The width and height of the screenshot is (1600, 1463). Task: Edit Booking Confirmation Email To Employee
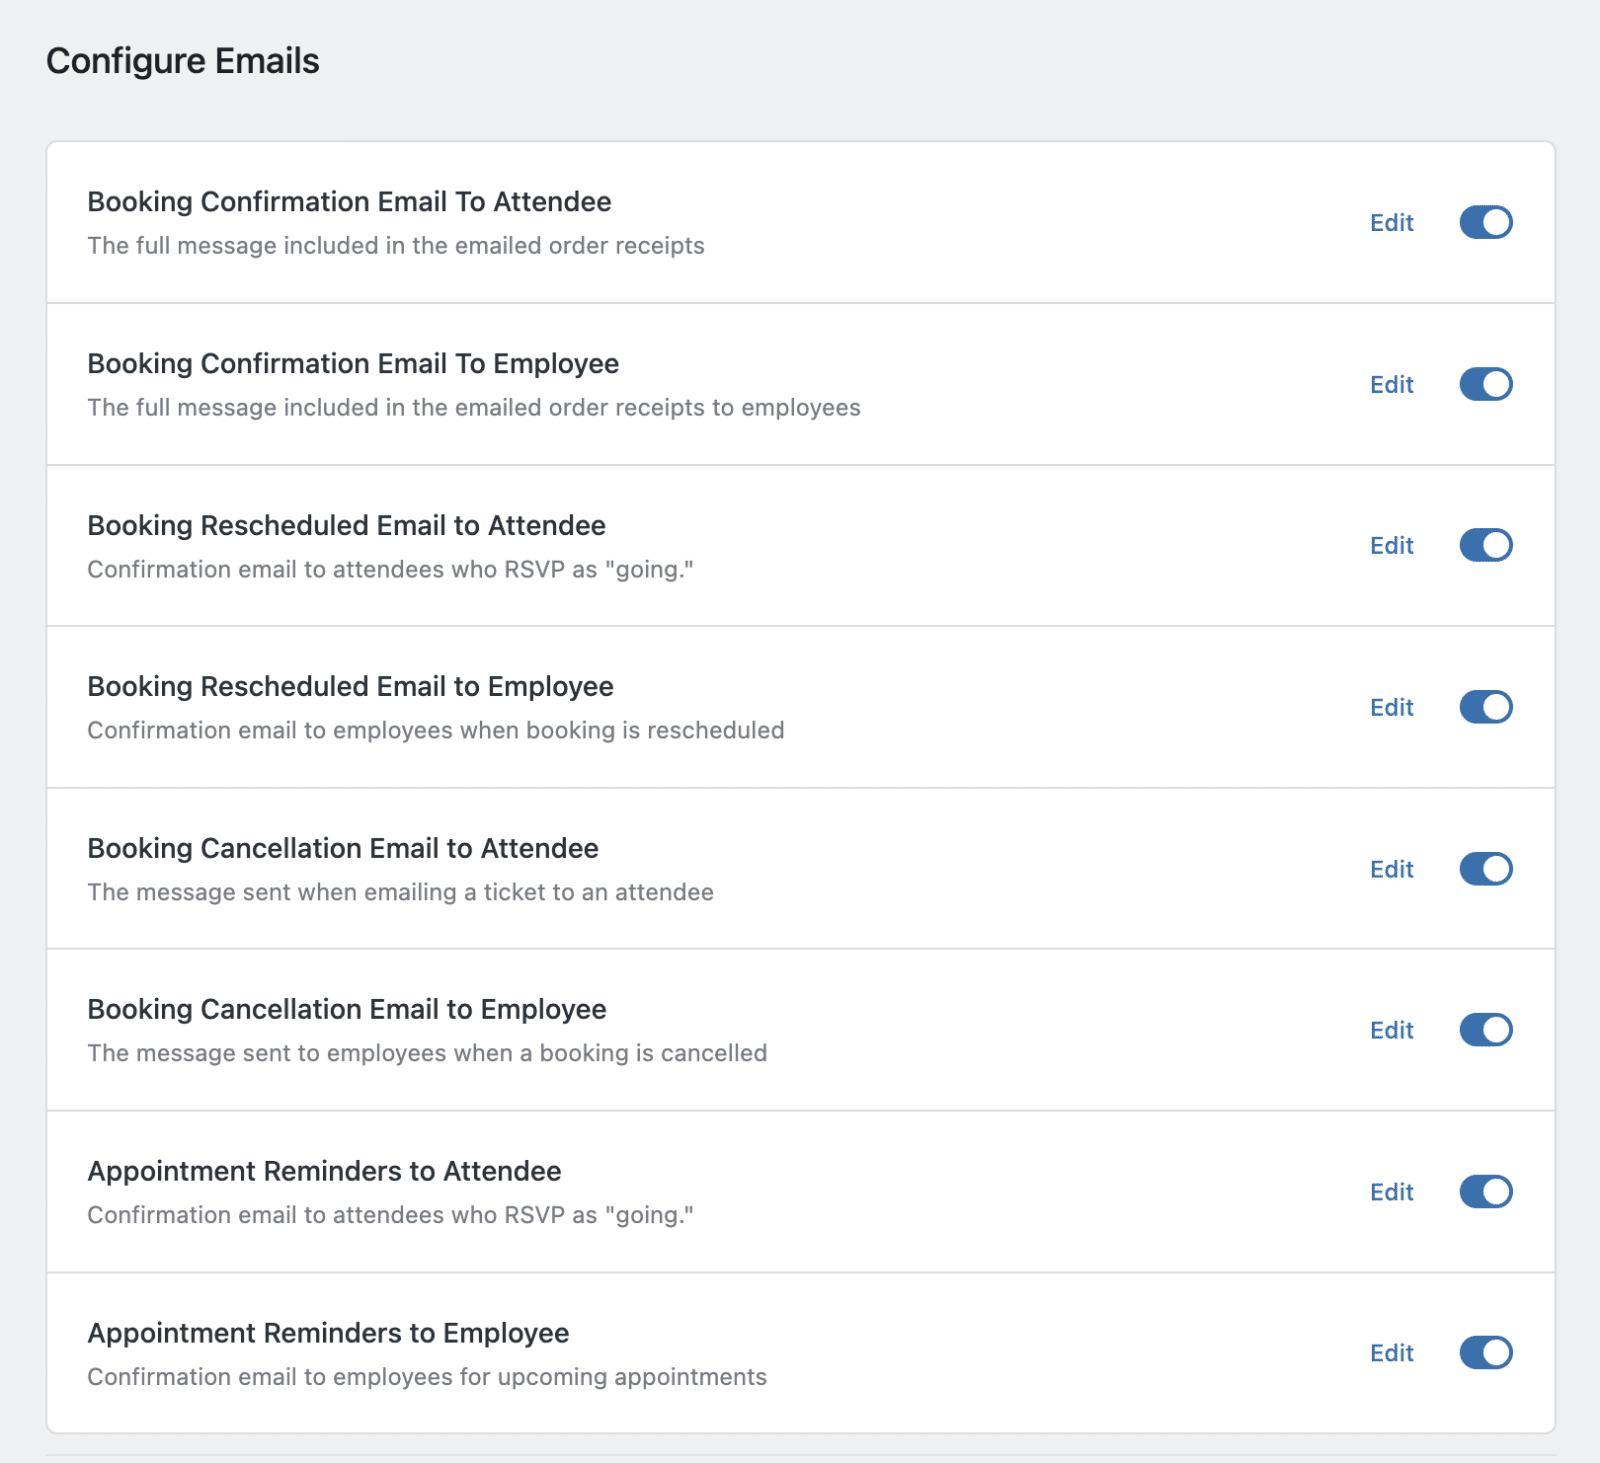[1391, 384]
